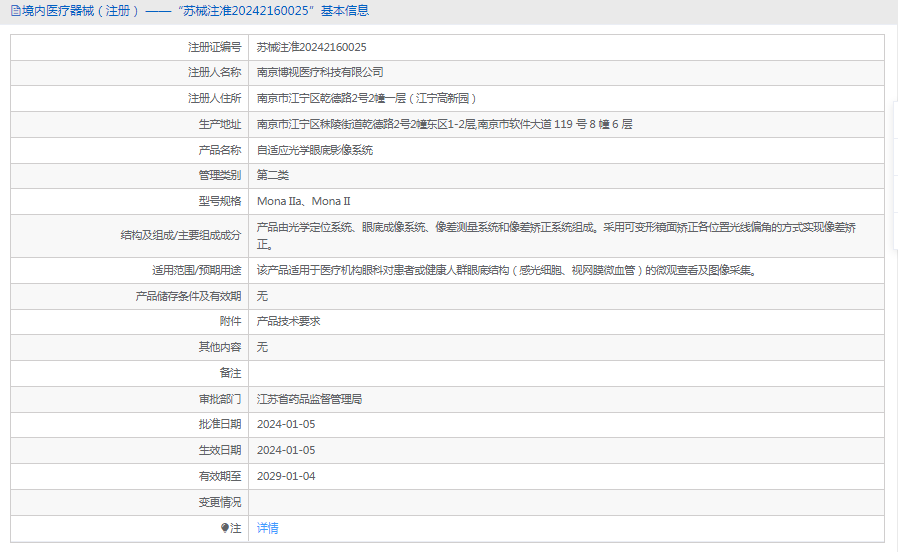The height and width of the screenshot is (552, 898).
Task: Select the registrant address 南京市江宁区乾德路2号2幢一层
Action: 367,98
